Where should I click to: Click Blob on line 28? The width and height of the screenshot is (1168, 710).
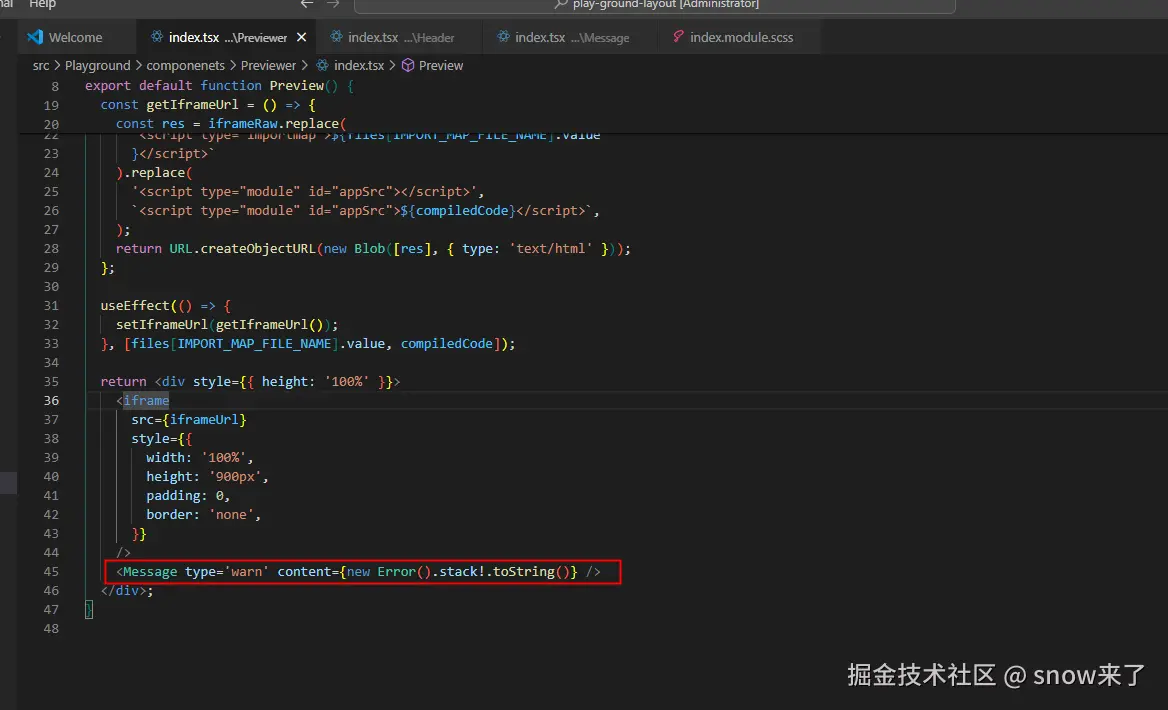click(369, 249)
